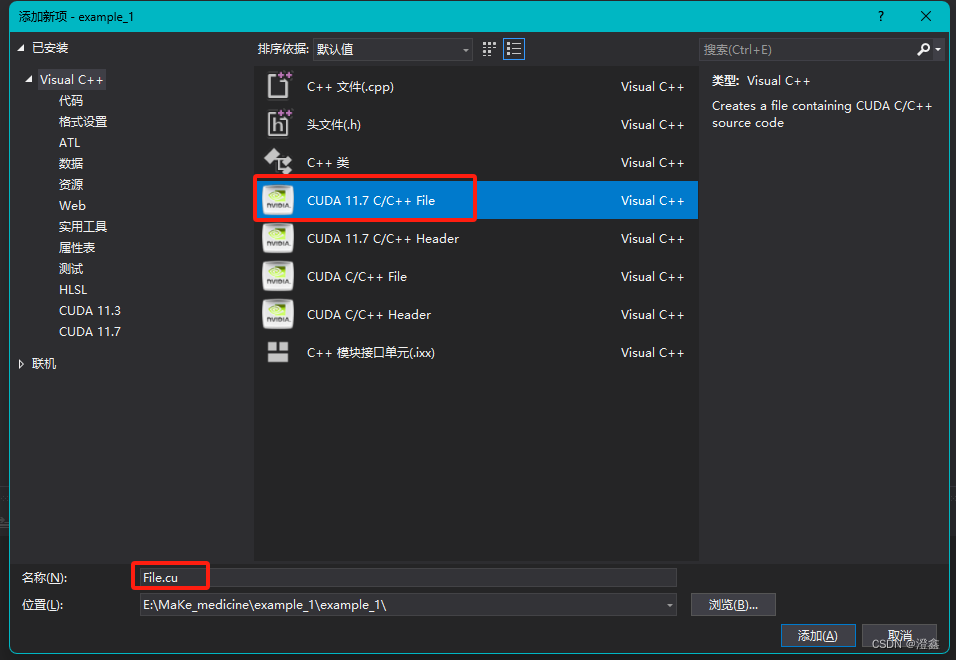Click the C++ 模块接口单元(.ixx) template icon
The width and height of the screenshot is (956, 660).
tap(278, 352)
